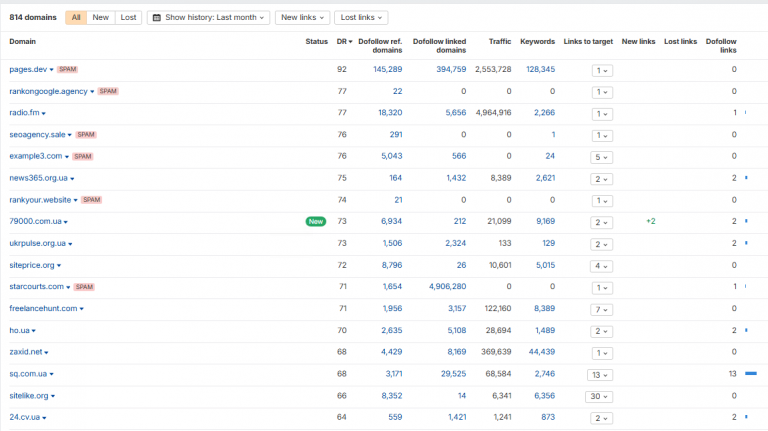
Task: Expand the caret next to sitelike.org
Action: (x=53, y=396)
